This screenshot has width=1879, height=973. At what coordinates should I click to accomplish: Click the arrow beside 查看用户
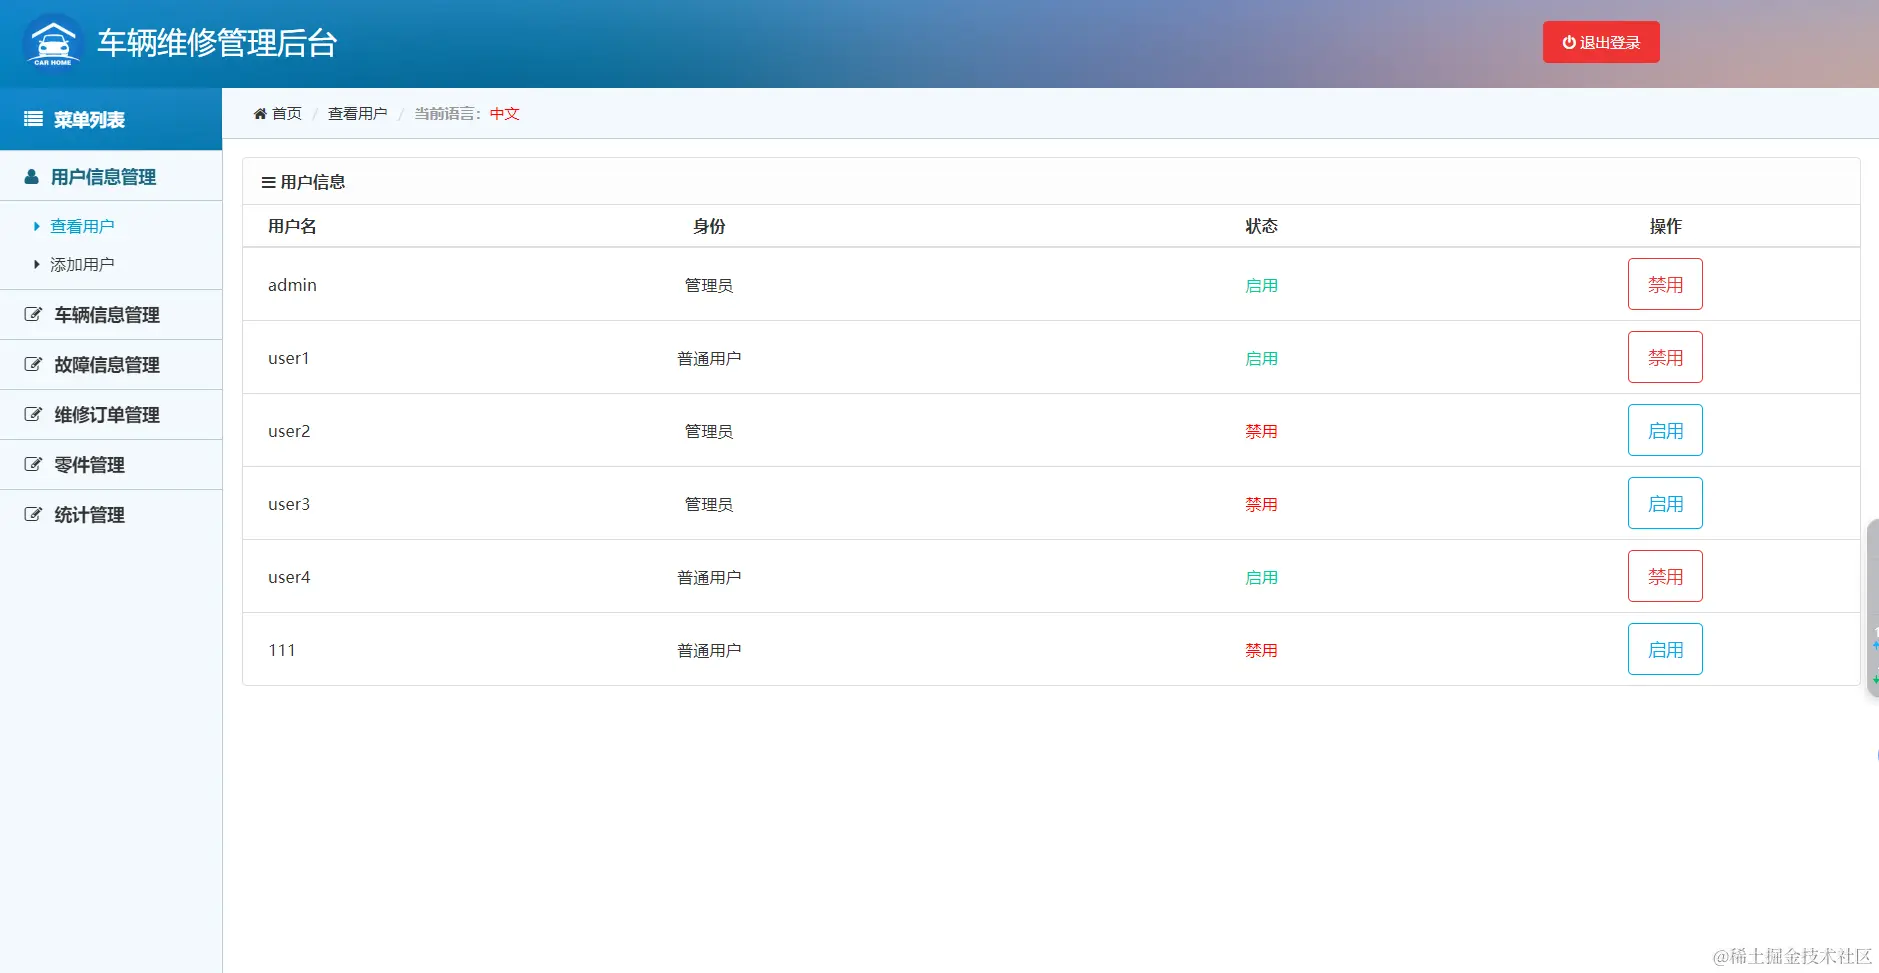37,227
